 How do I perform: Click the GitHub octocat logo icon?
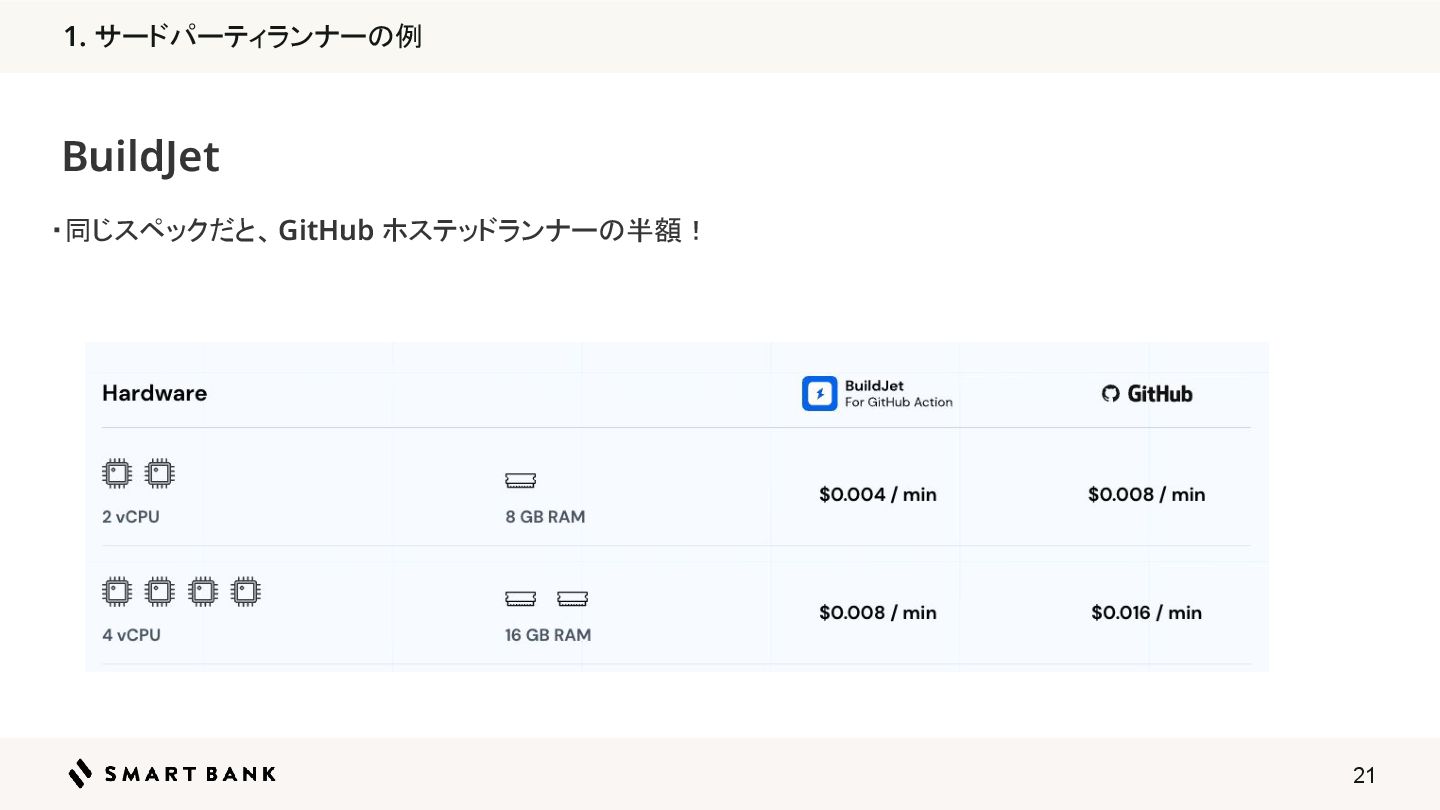pos(1110,394)
